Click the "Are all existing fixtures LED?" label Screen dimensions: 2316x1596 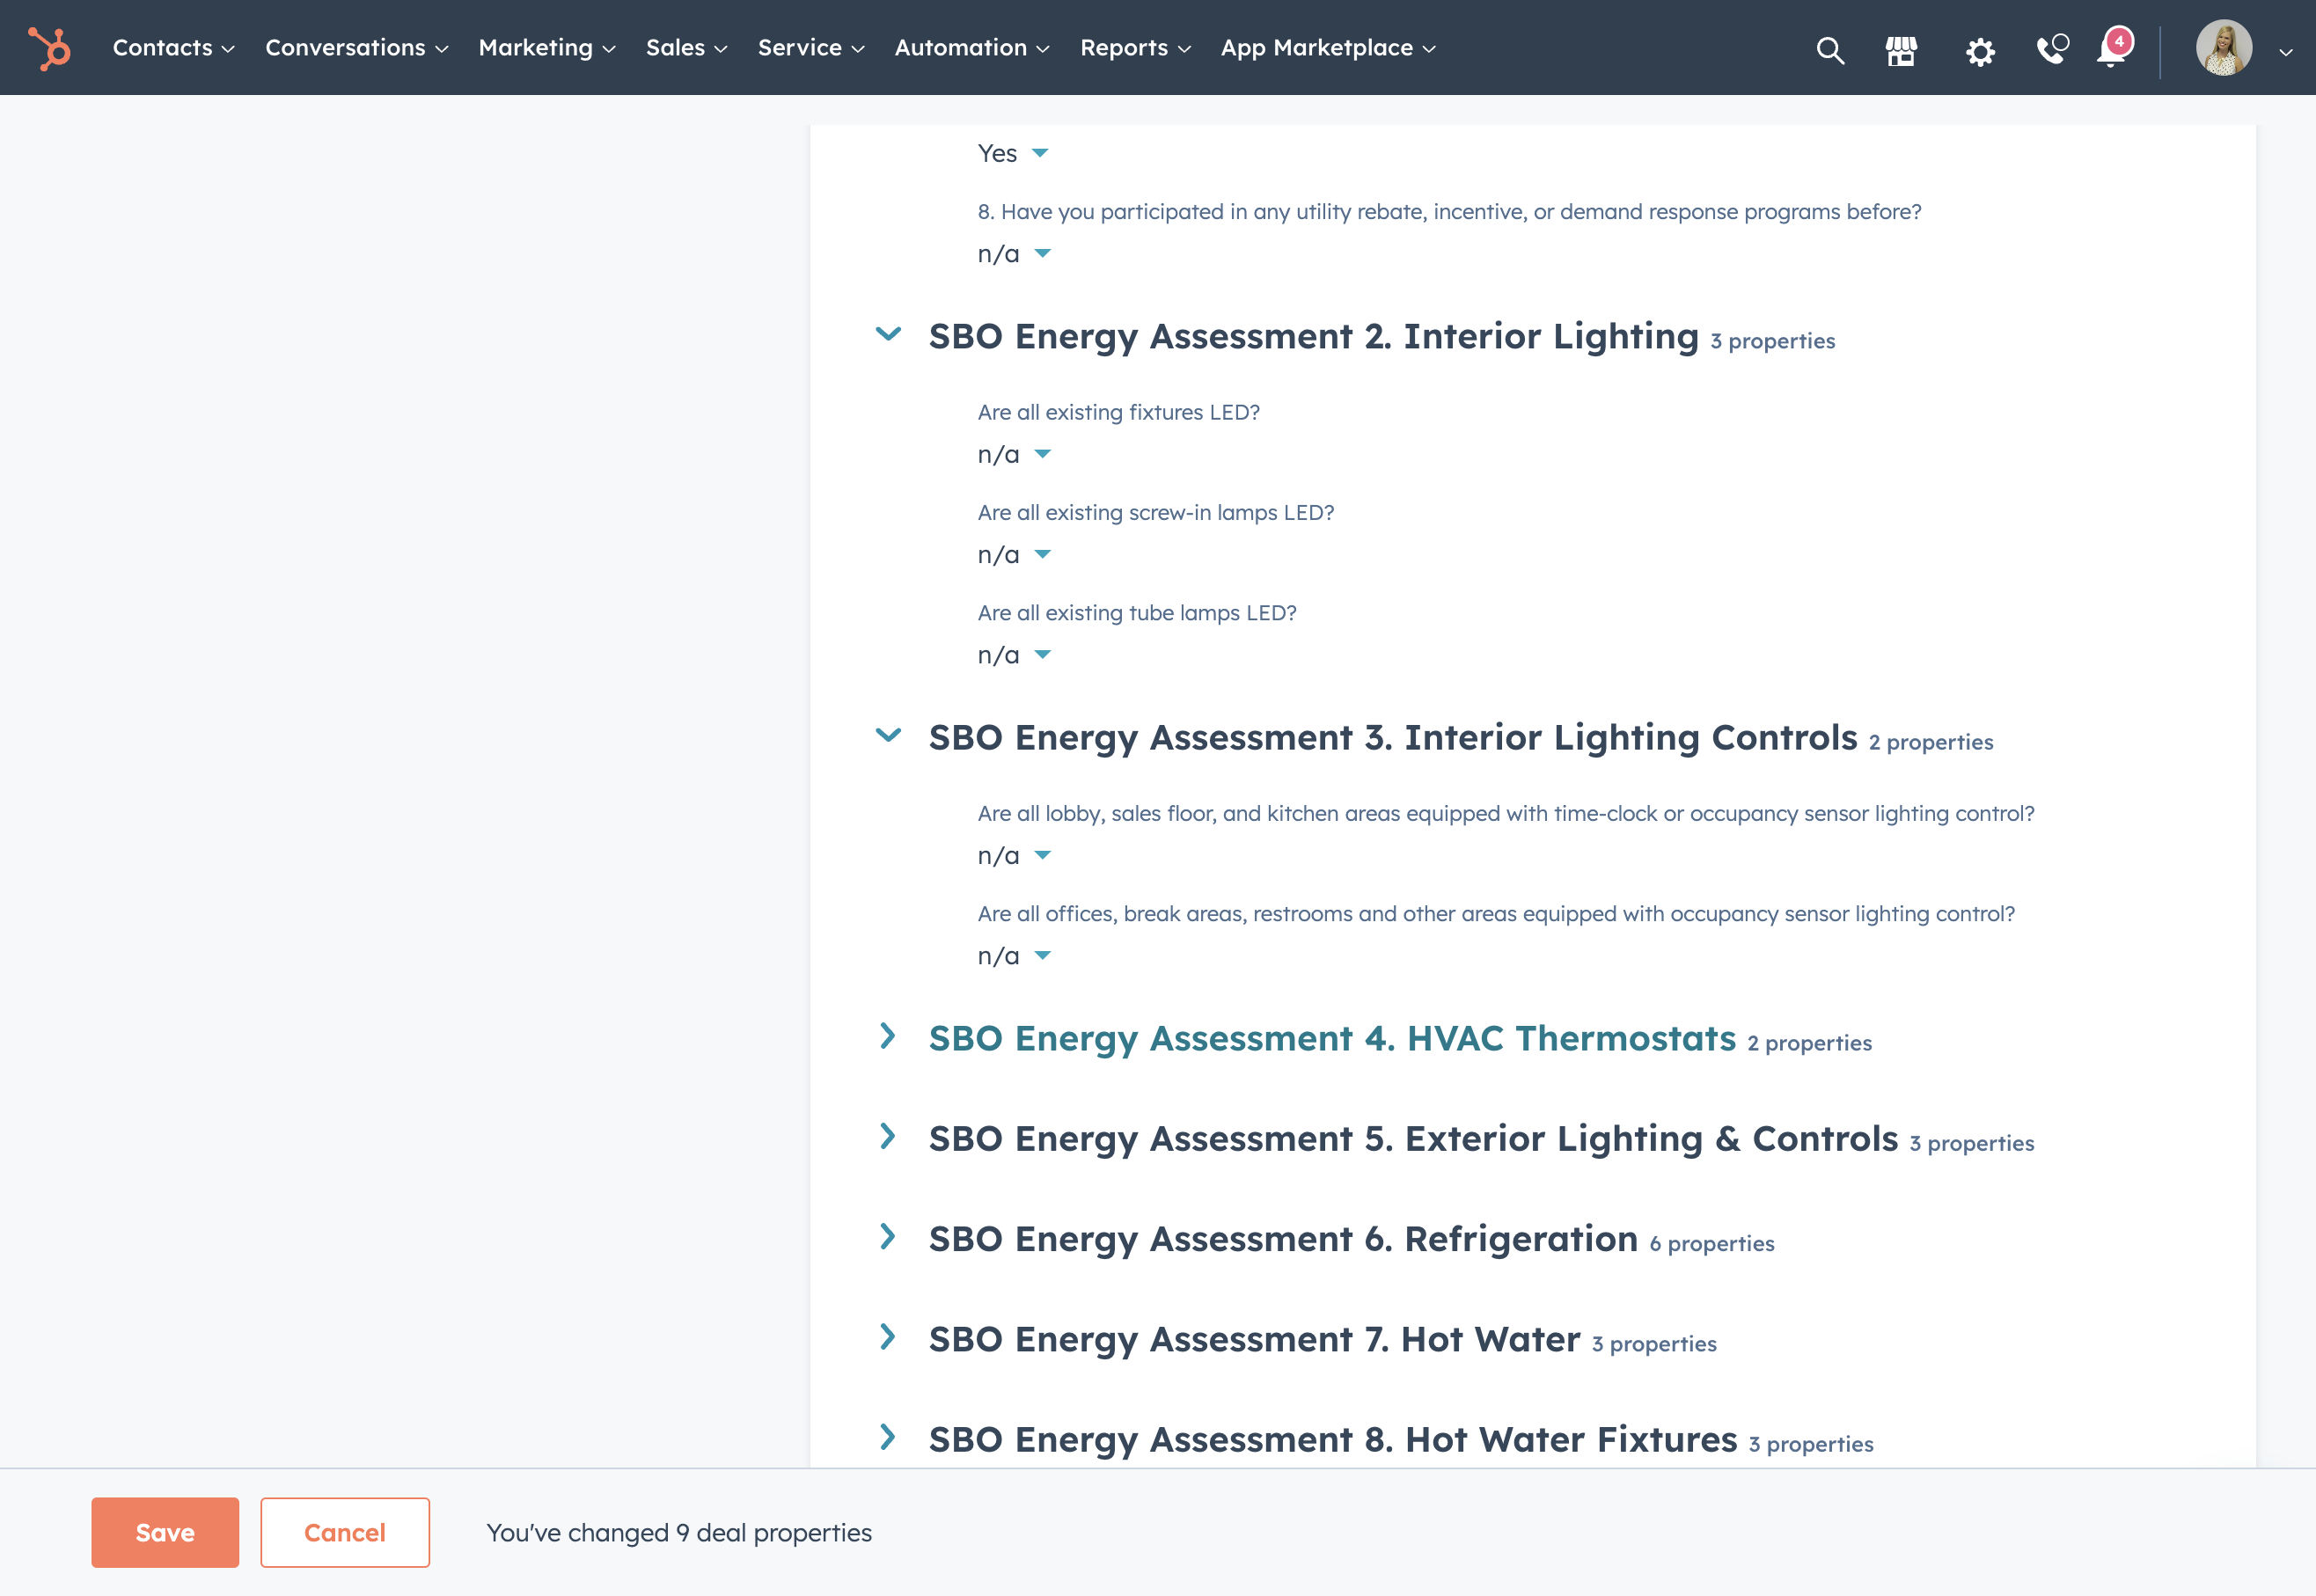coord(1118,412)
